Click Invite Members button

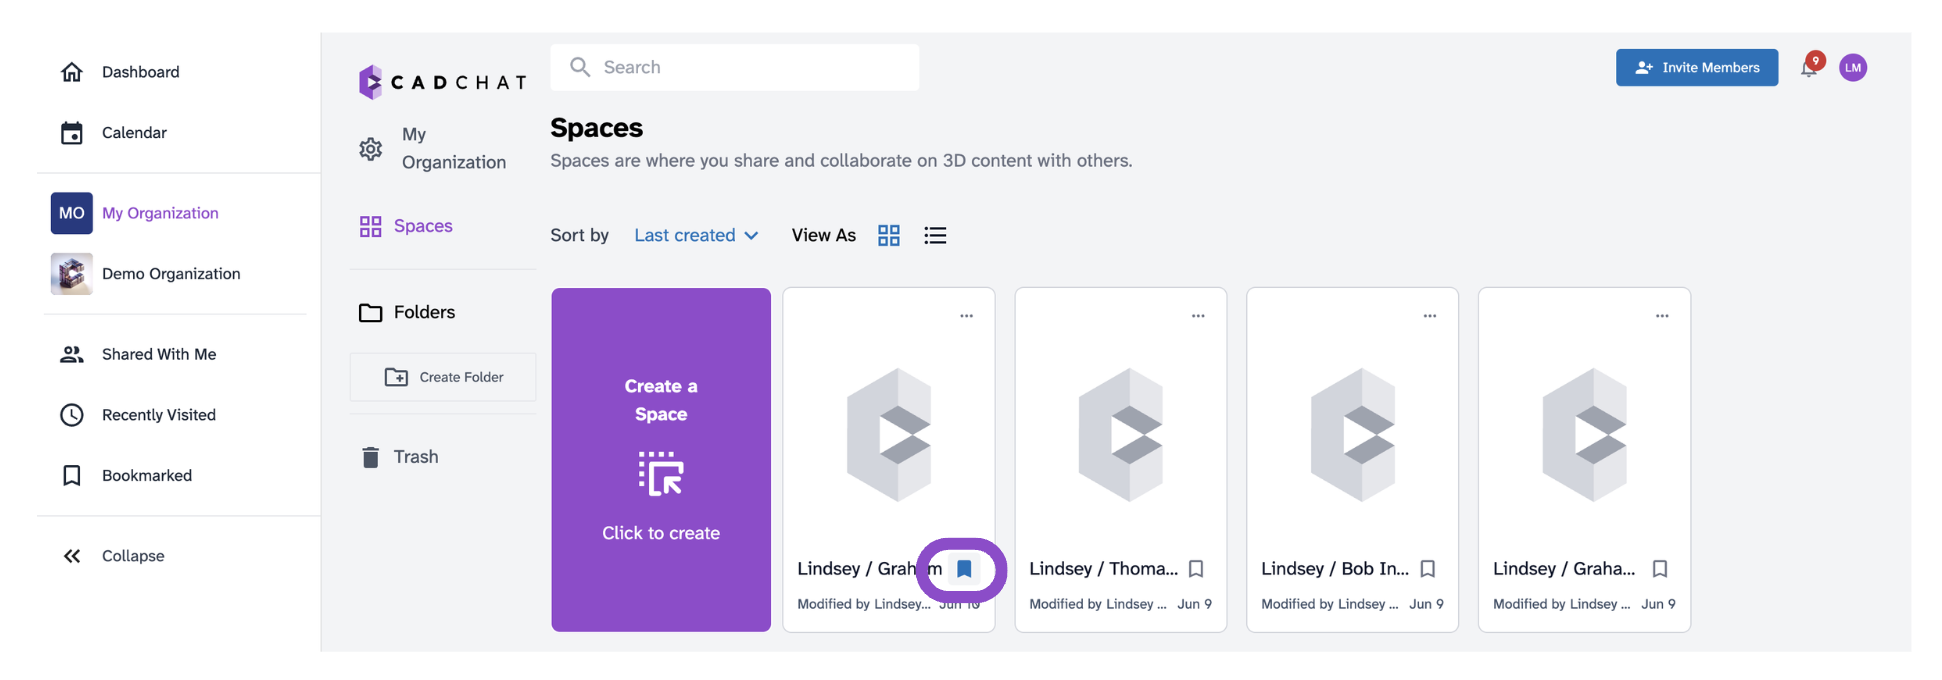pos(1697,67)
